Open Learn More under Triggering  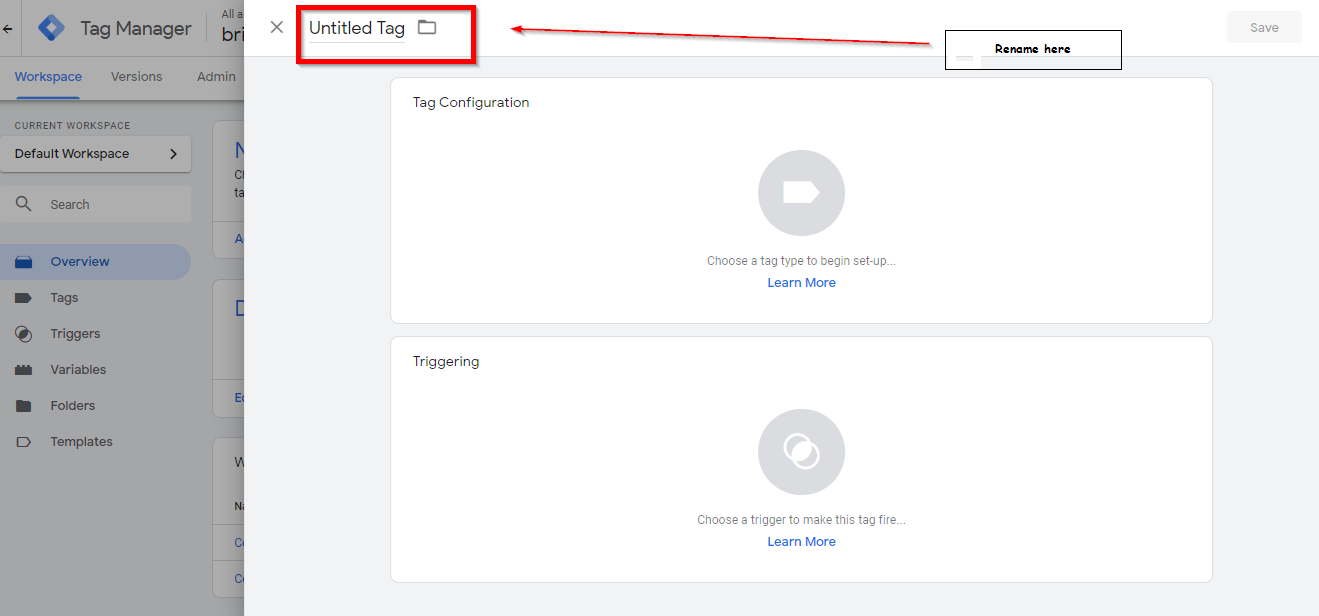(801, 541)
